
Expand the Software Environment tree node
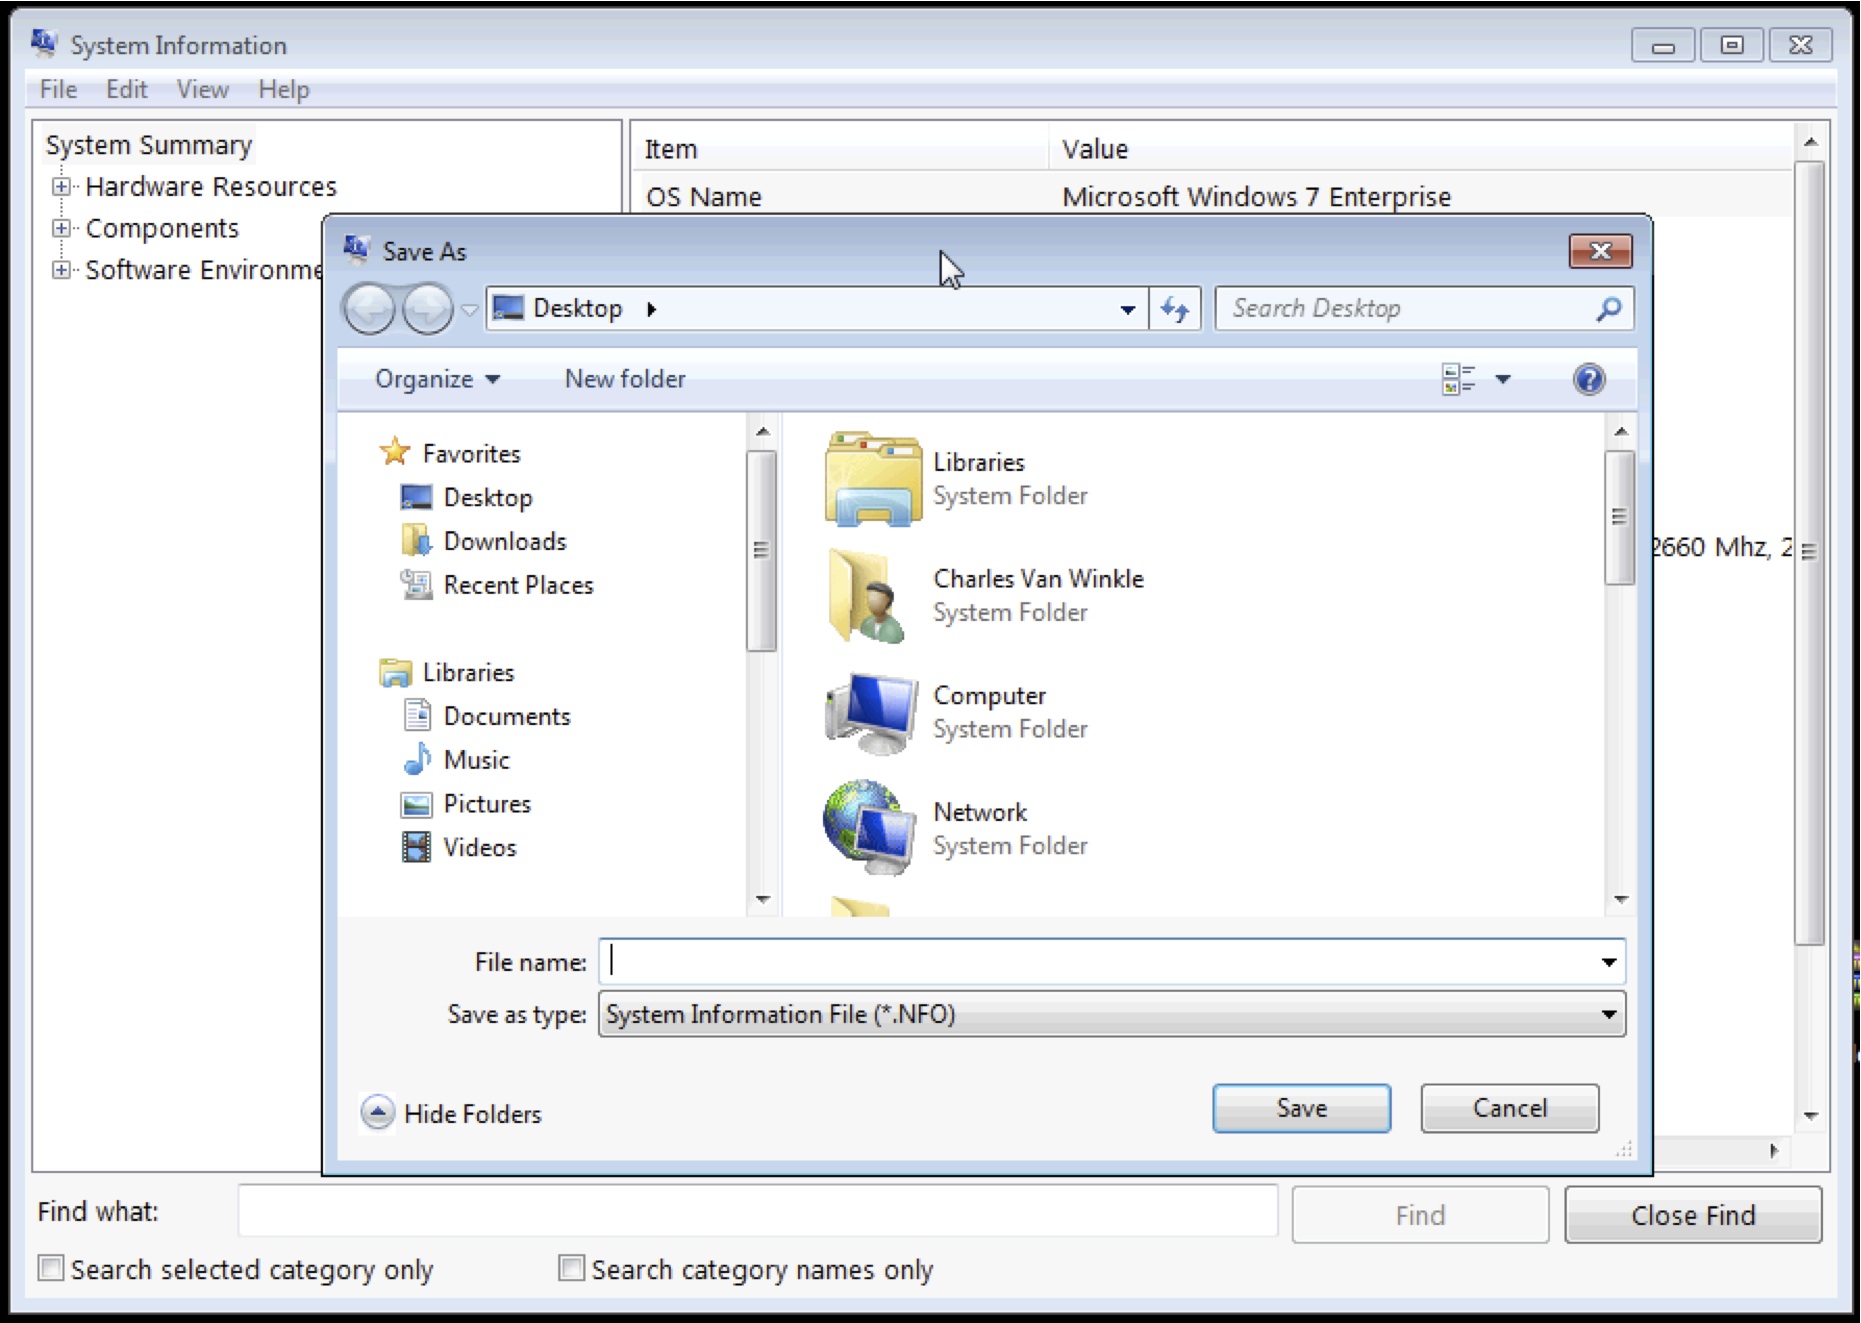[61, 270]
